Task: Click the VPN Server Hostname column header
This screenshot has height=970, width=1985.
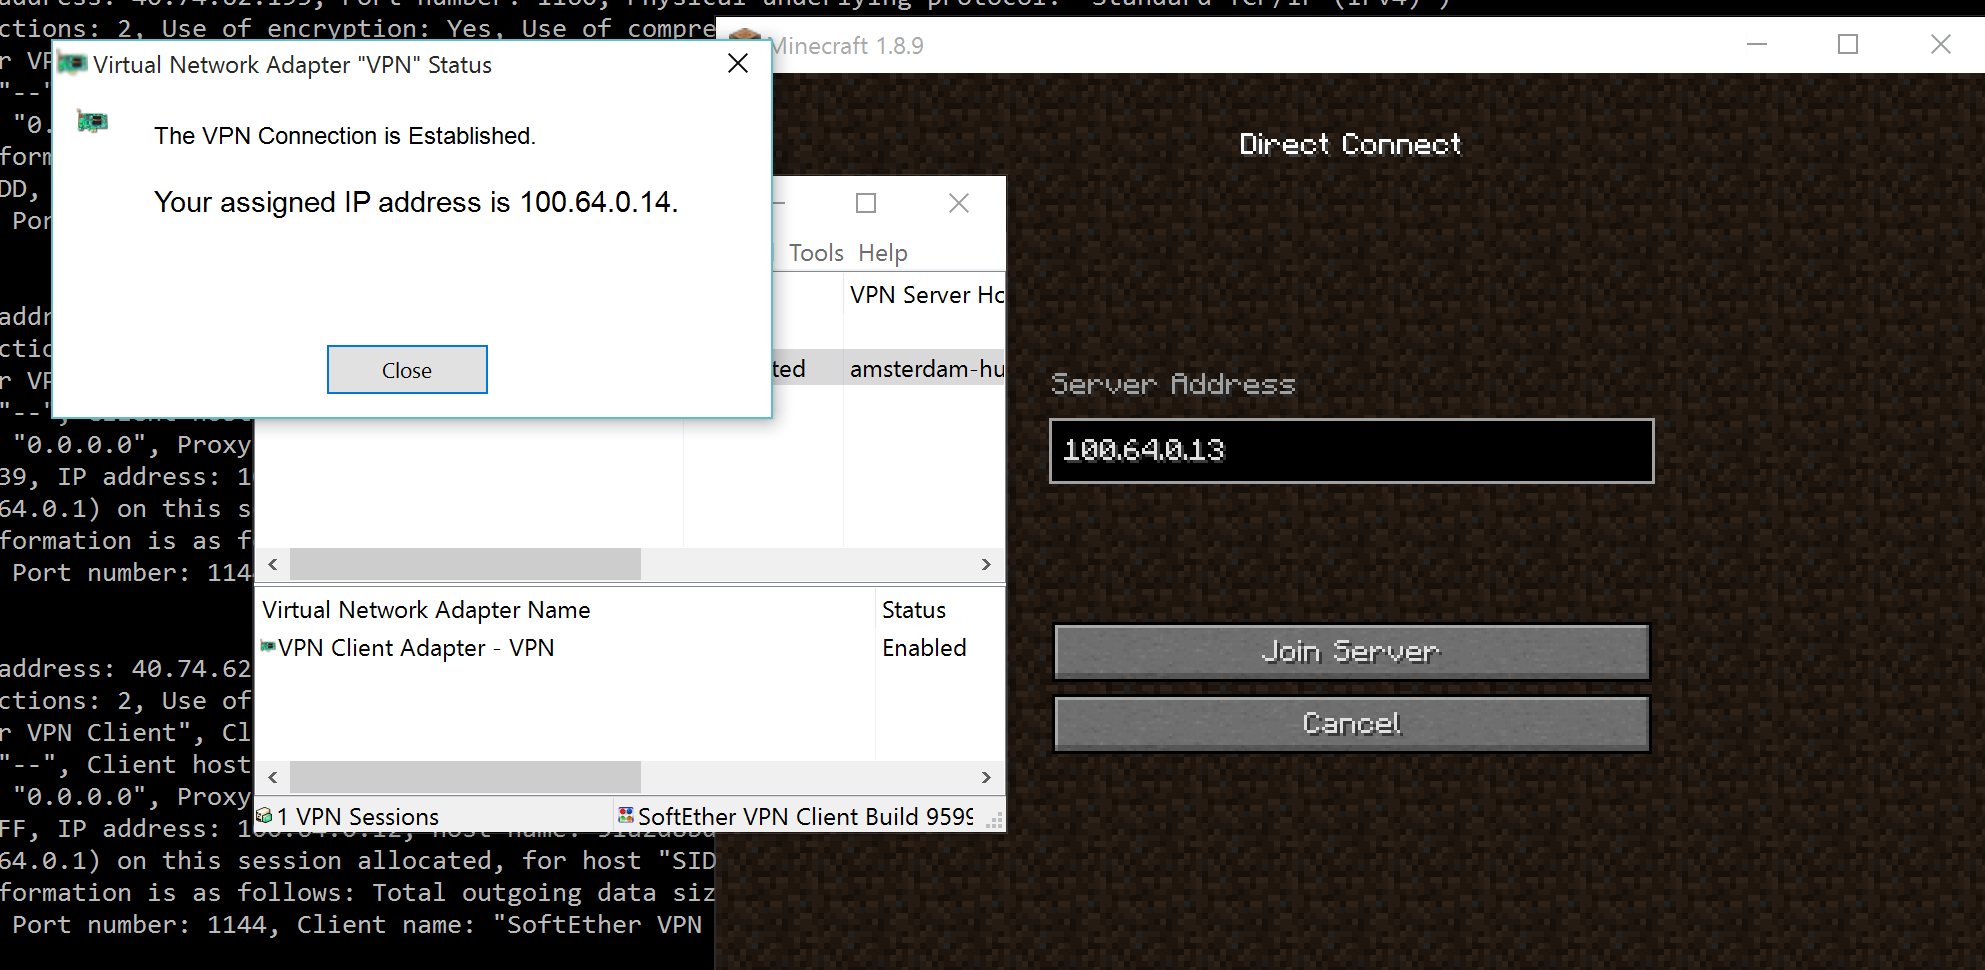Action: 925,295
